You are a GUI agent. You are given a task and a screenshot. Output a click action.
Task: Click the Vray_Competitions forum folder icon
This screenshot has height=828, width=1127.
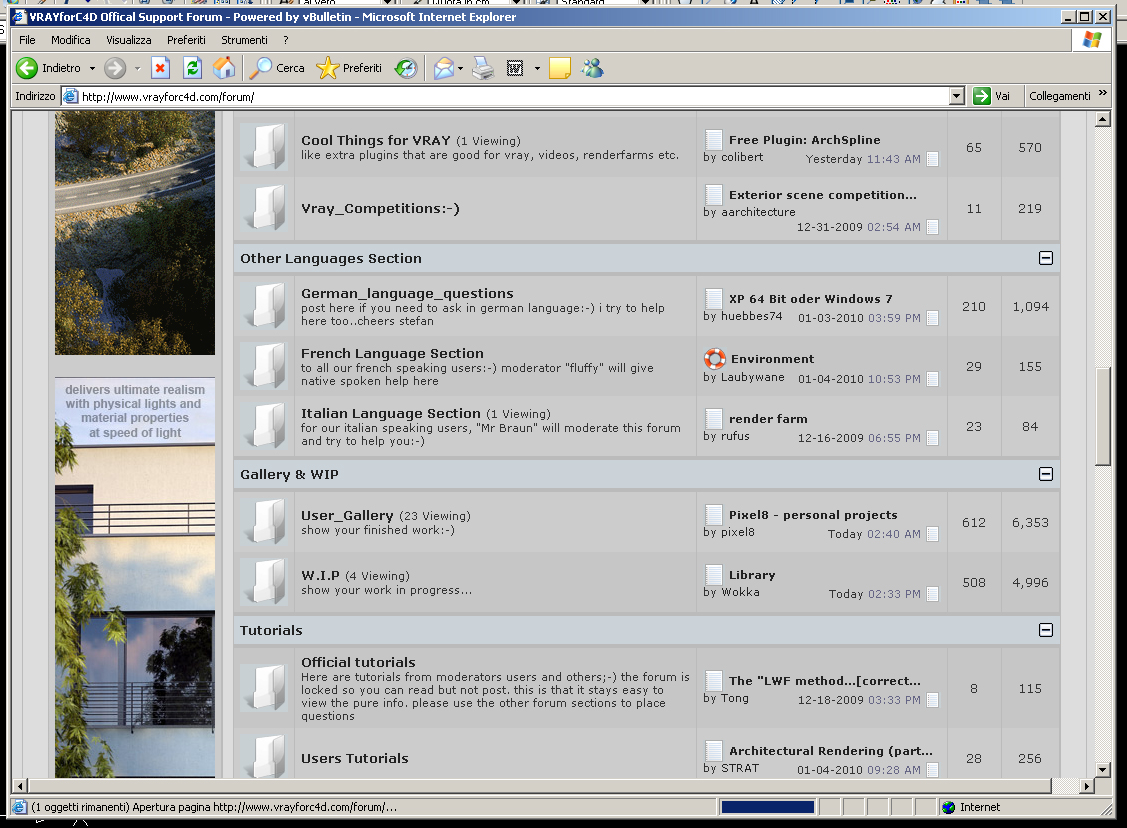[x=266, y=208]
